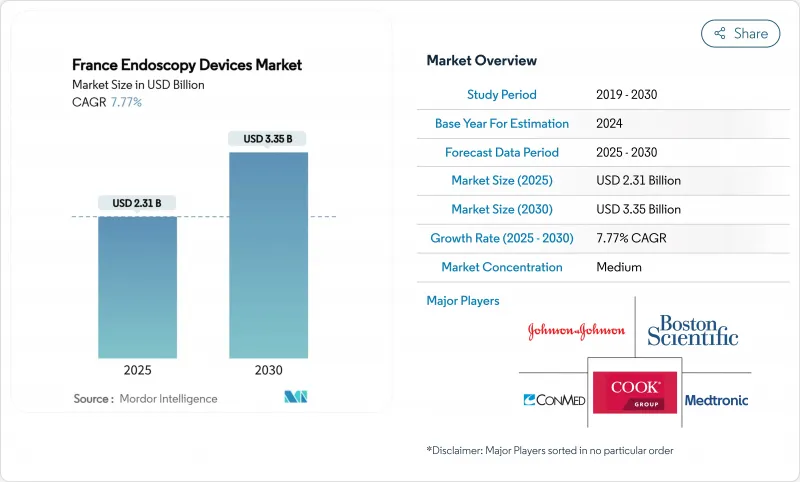The height and width of the screenshot is (482, 800).
Task: Open the Cook Group logo
Action: (x=634, y=392)
